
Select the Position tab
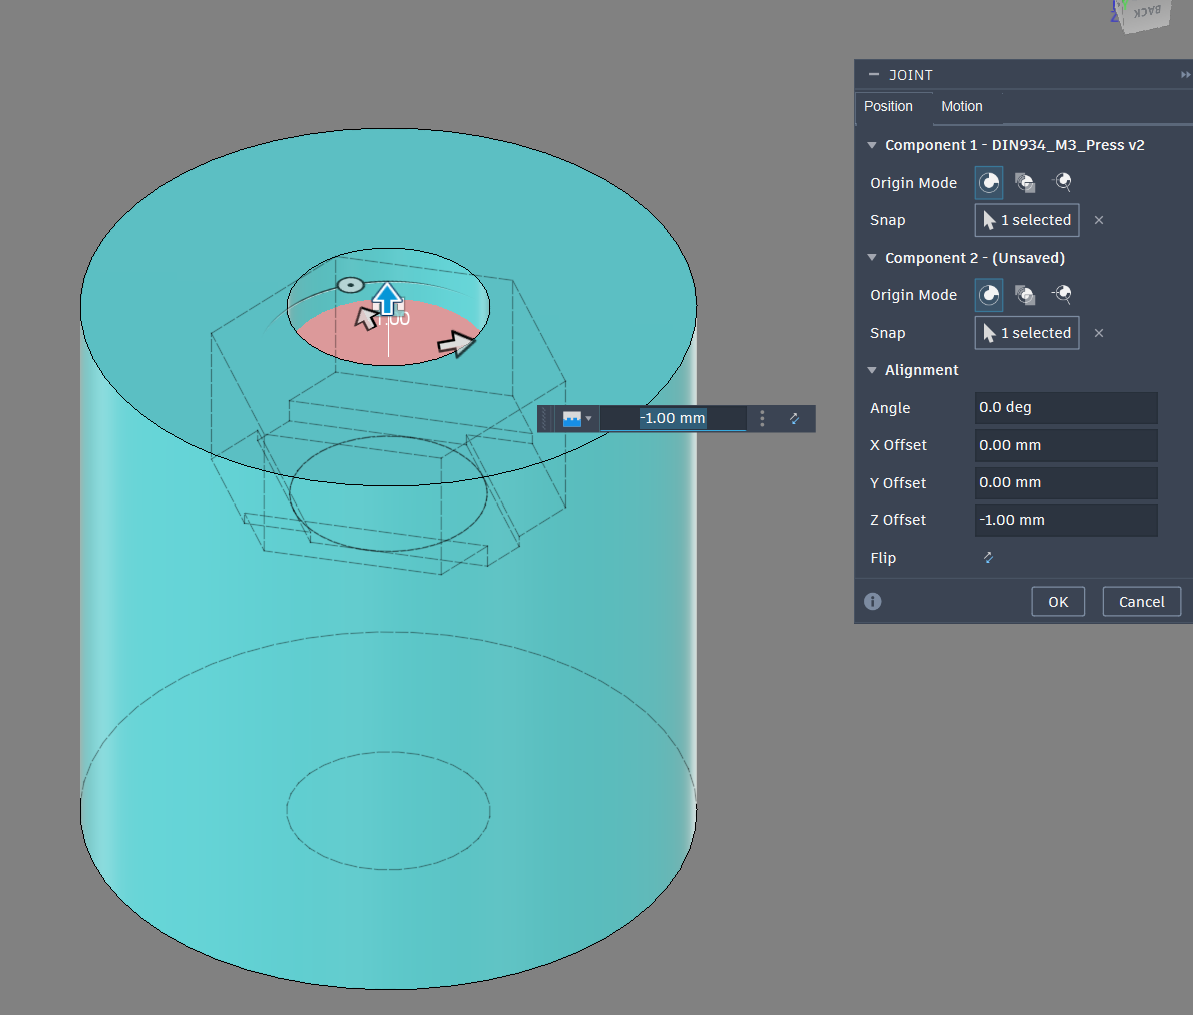tap(888, 106)
